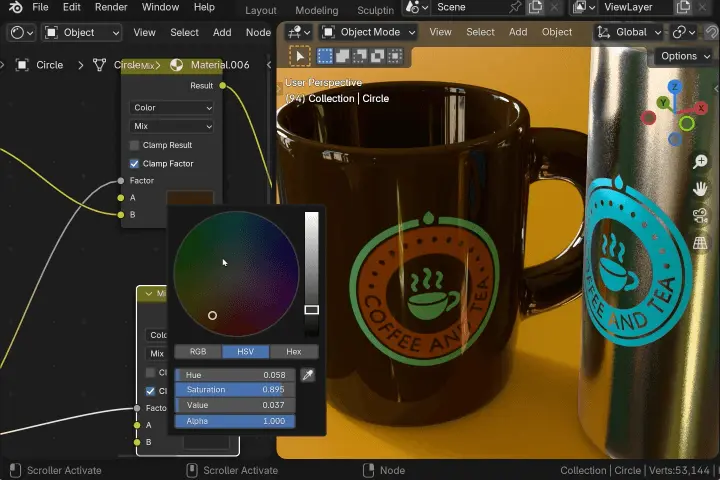The height and width of the screenshot is (480, 720).
Task: Switch to the Layout workspace tab
Action: coord(260,10)
